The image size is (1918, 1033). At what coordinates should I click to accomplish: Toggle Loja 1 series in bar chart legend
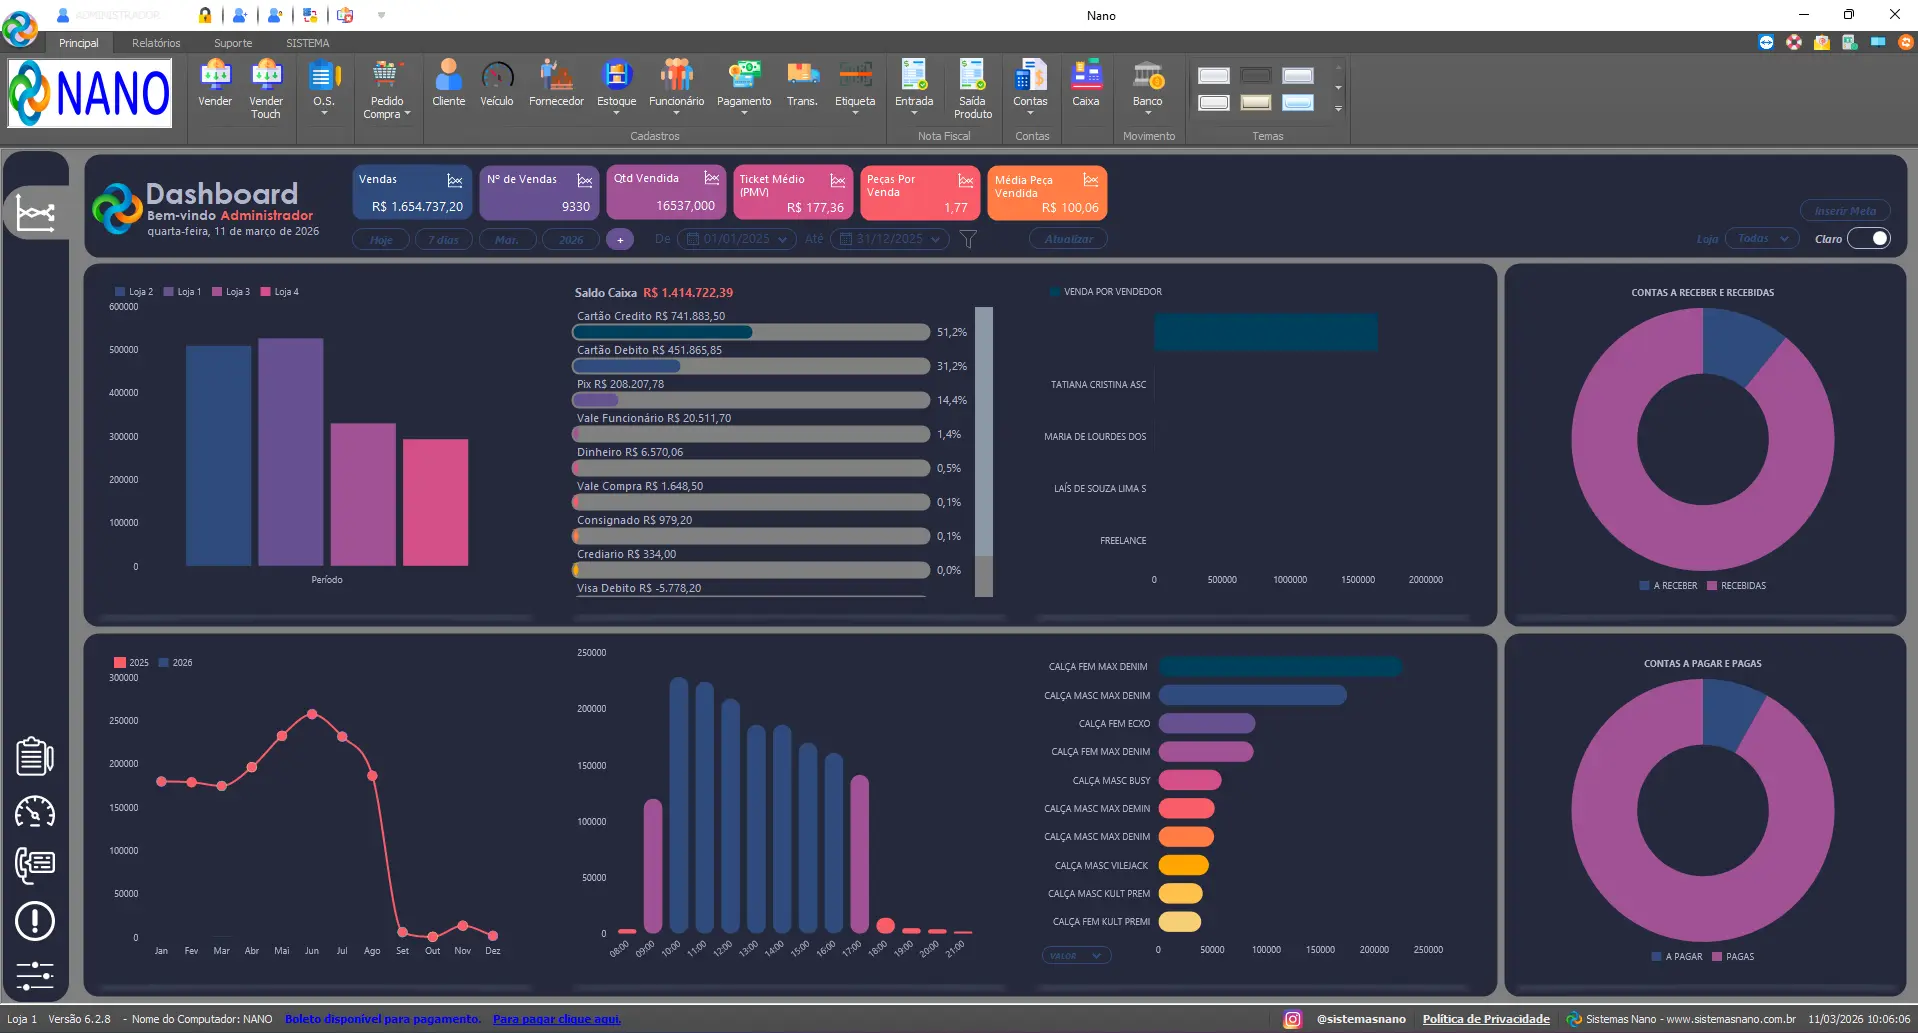[183, 292]
